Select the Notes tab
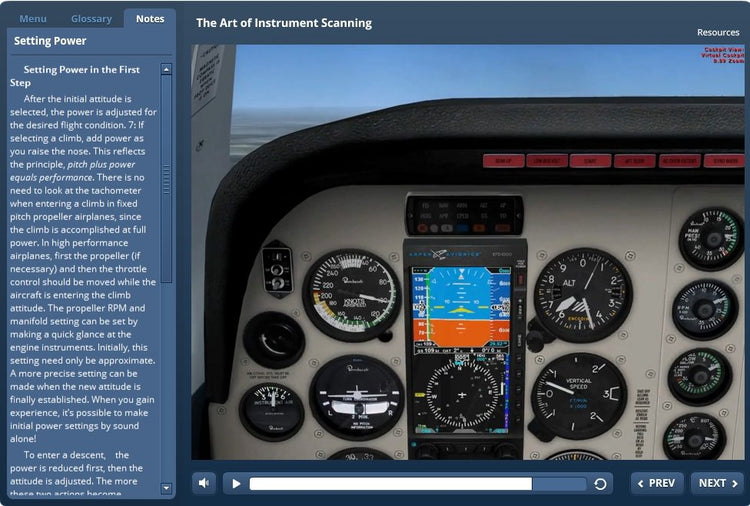 click(150, 19)
